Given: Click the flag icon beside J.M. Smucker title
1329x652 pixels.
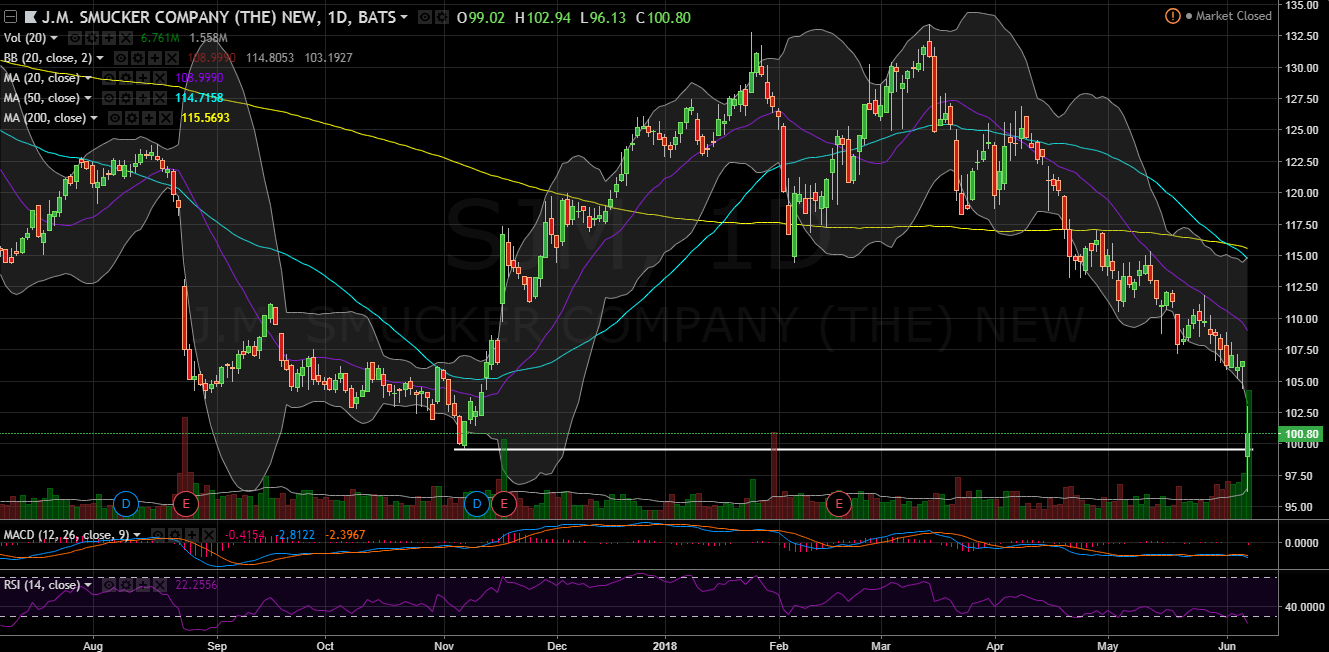Looking at the screenshot, I should 30,17.
